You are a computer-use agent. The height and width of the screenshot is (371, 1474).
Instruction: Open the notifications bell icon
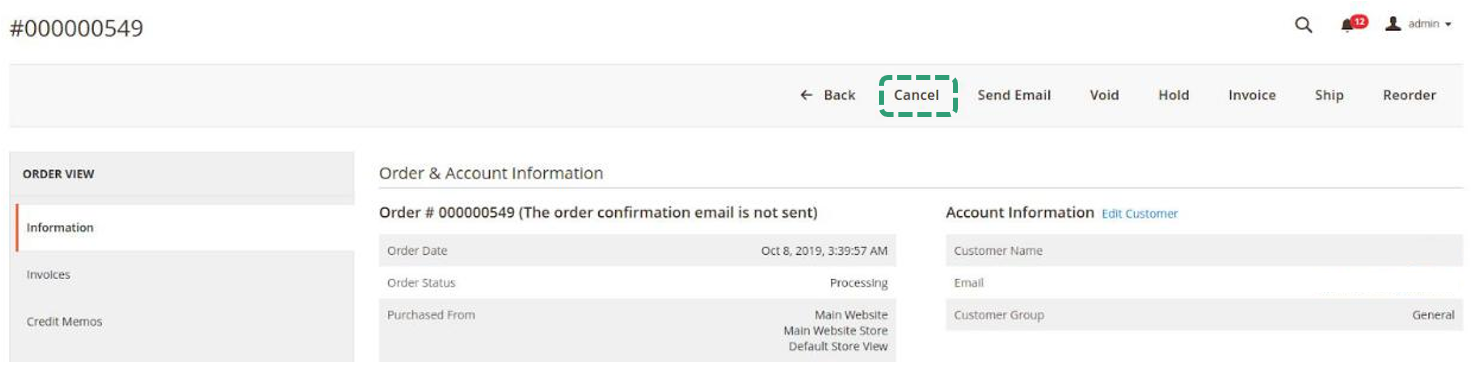pyautogui.click(x=1348, y=26)
